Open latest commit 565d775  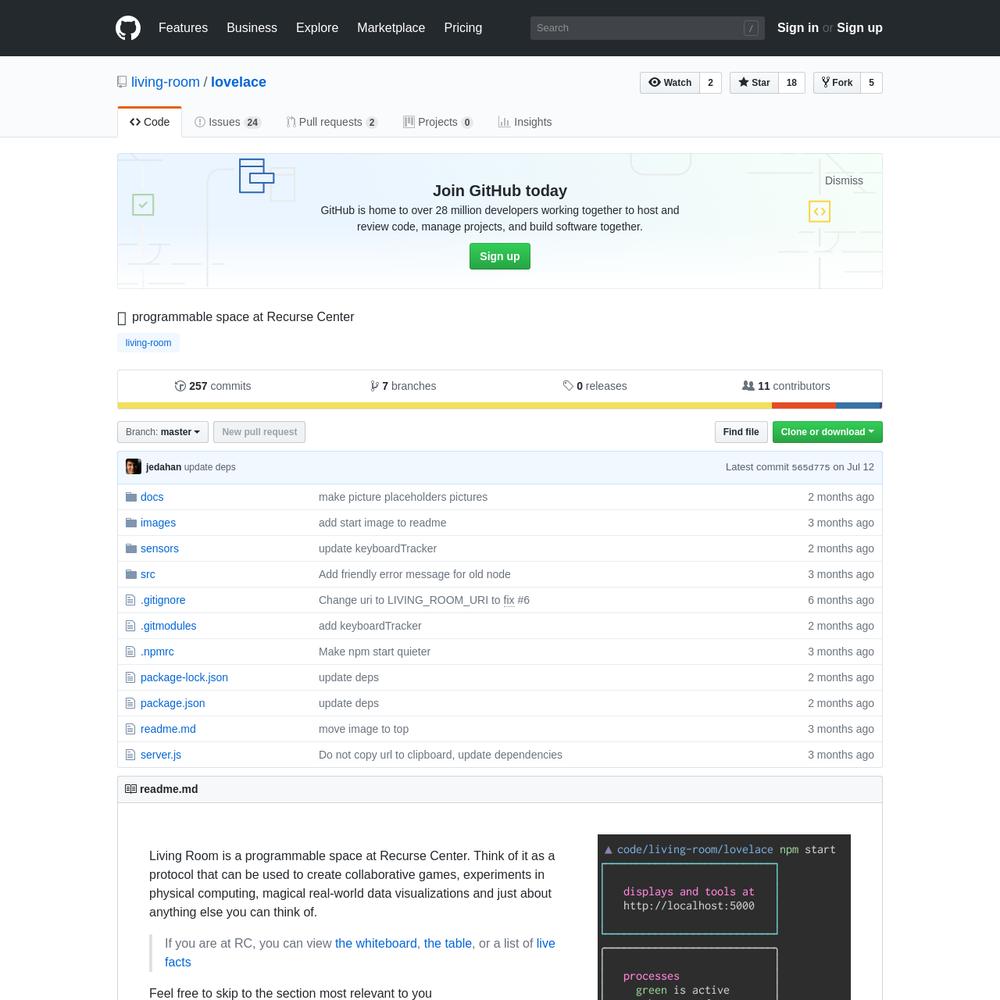811,467
